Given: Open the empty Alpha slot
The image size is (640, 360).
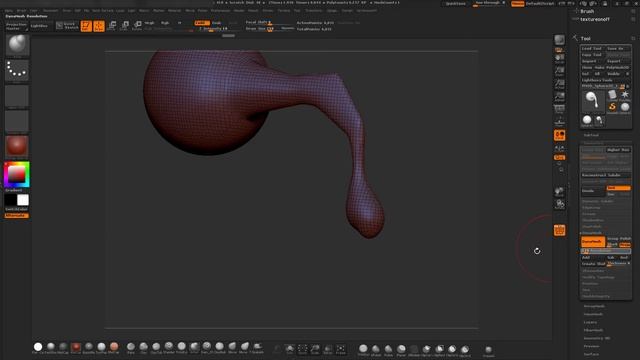Looking at the screenshot, I should point(17,96).
